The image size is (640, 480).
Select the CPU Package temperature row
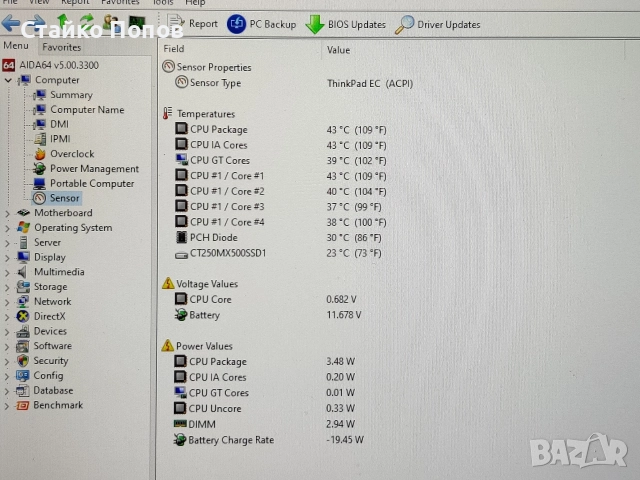(x=281, y=130)
